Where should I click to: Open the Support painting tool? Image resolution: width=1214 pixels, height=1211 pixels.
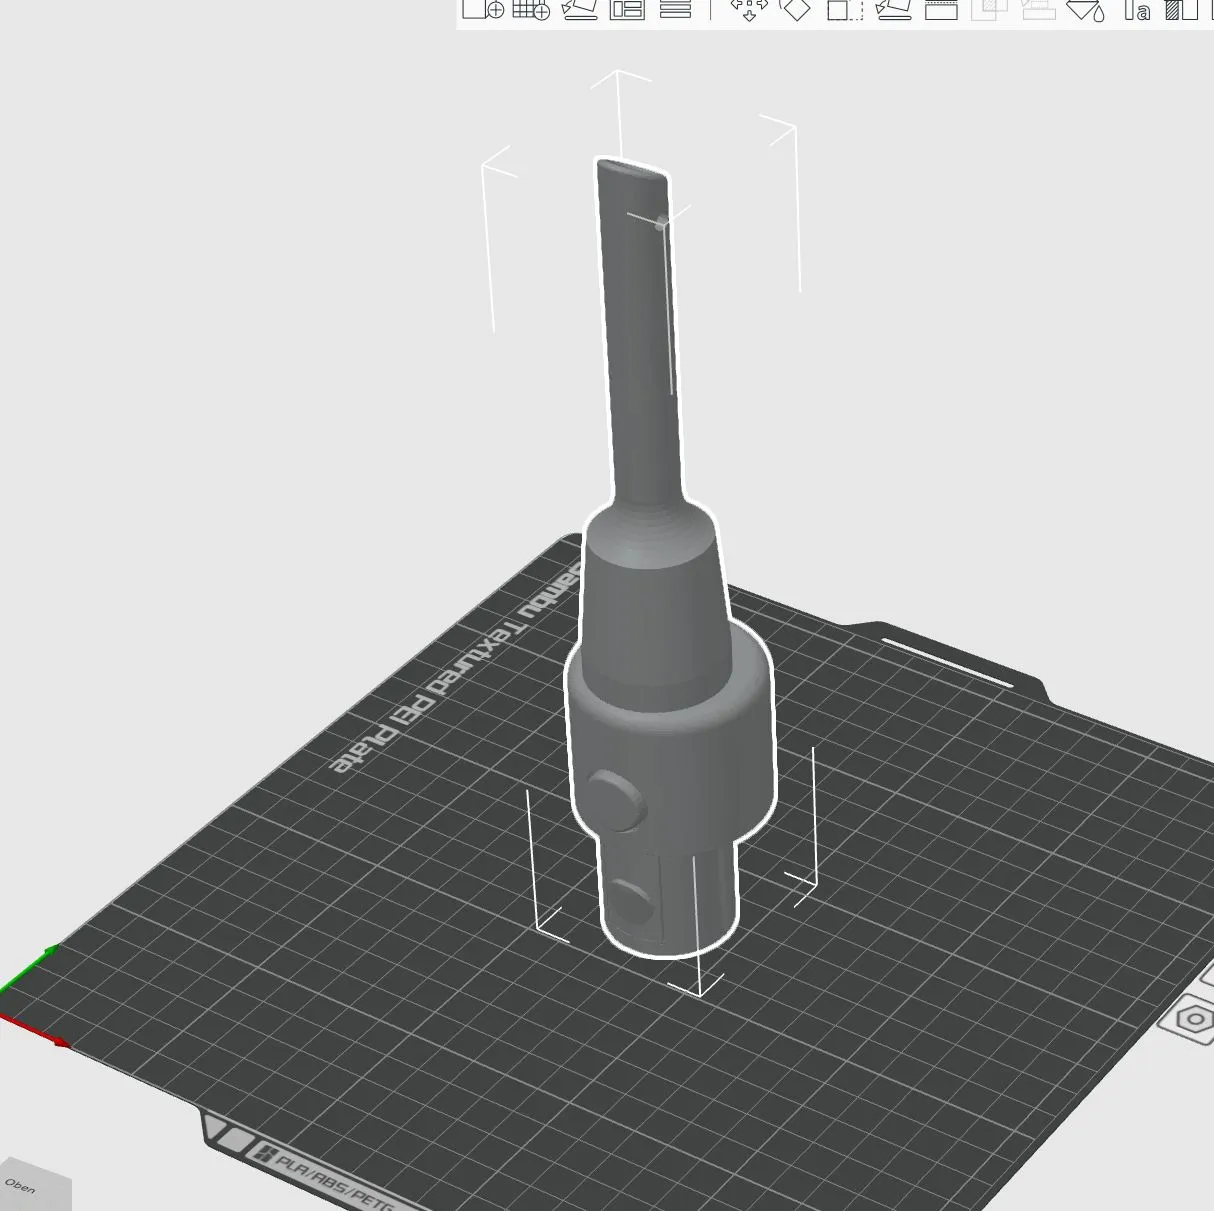1038,9
